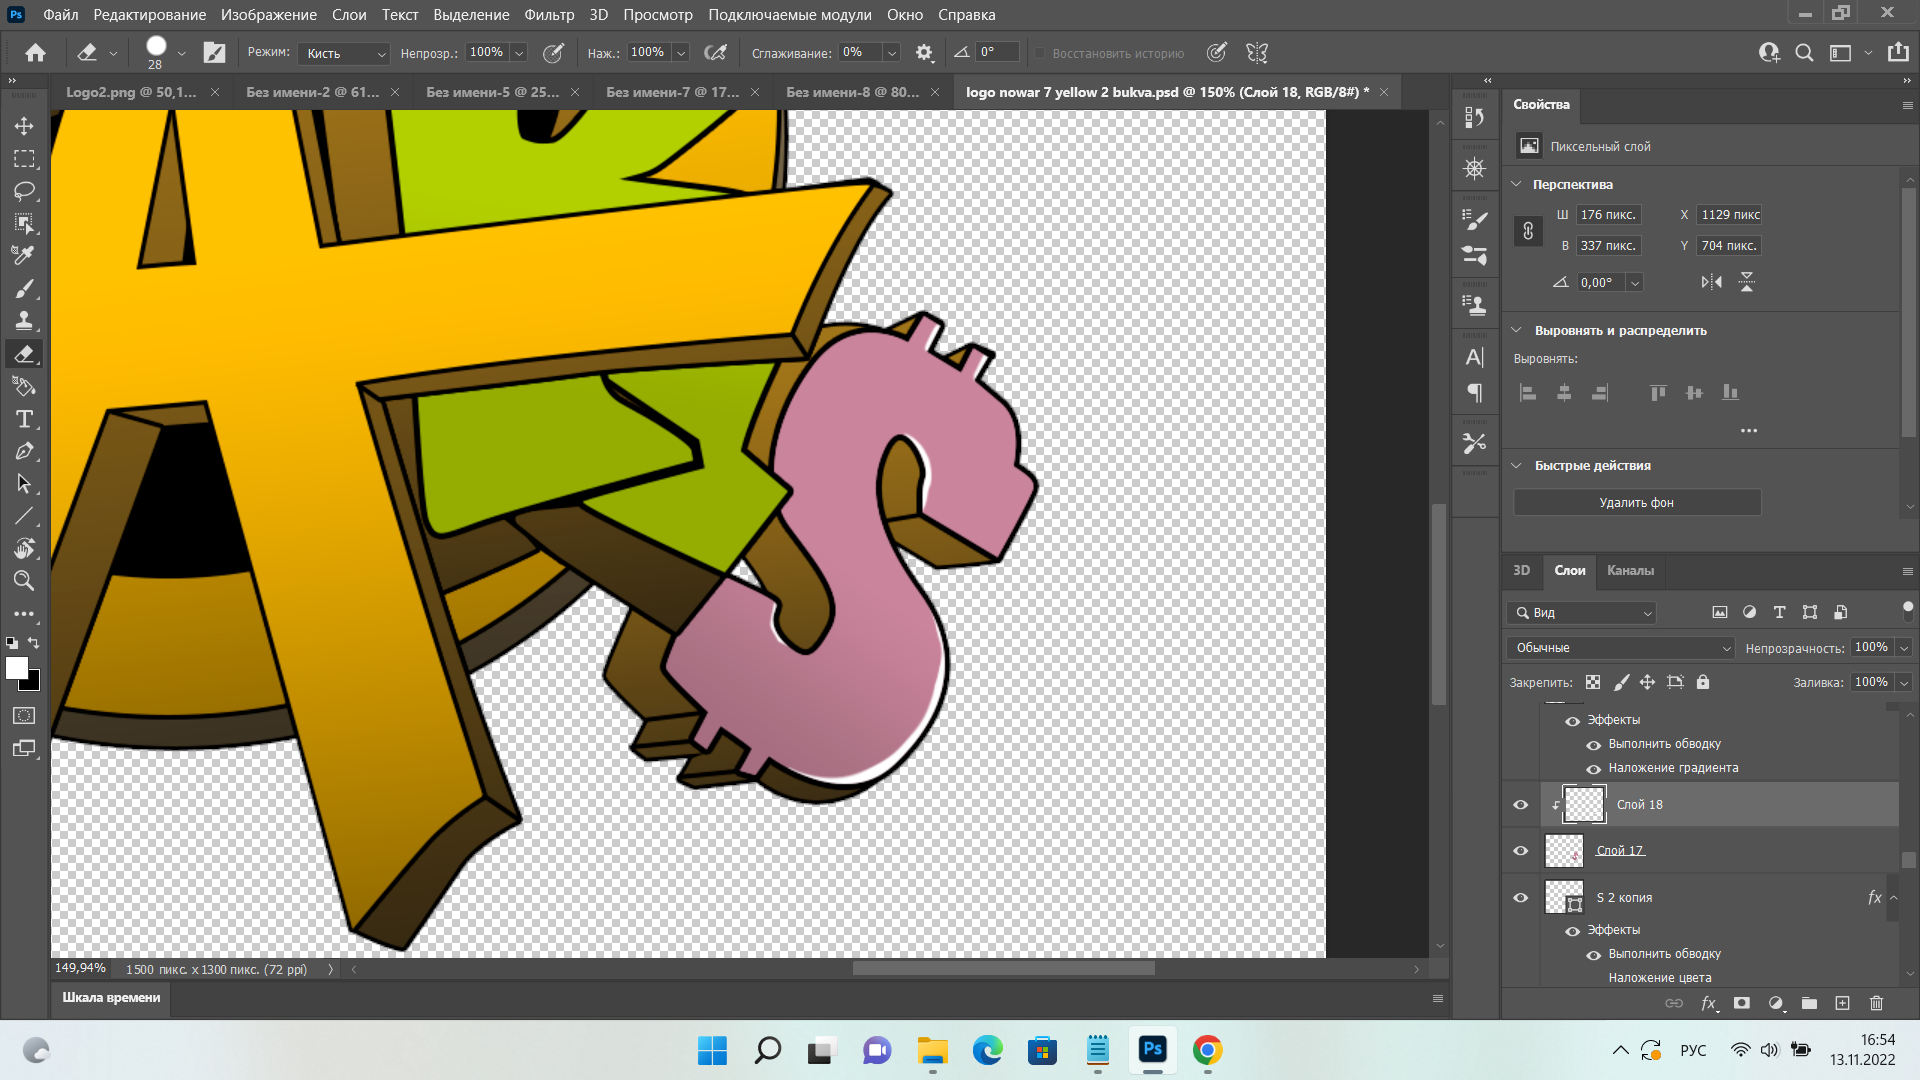Open the Наж. flow dropdown arrow
The image size is (1920, 1080).
681,53
